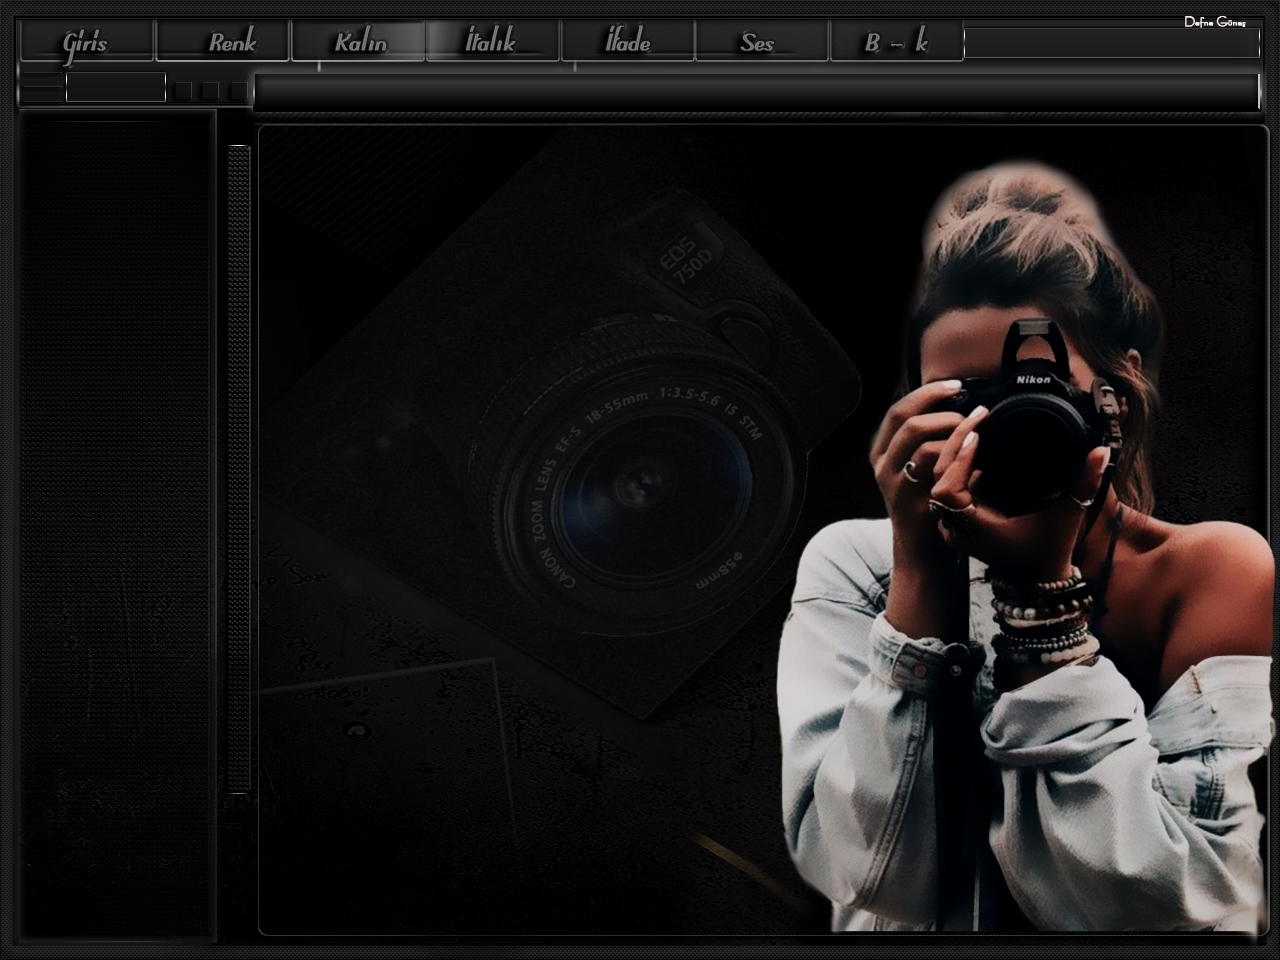Click the long message input bar
The image size is (1280, 960).
click(755, 92)
